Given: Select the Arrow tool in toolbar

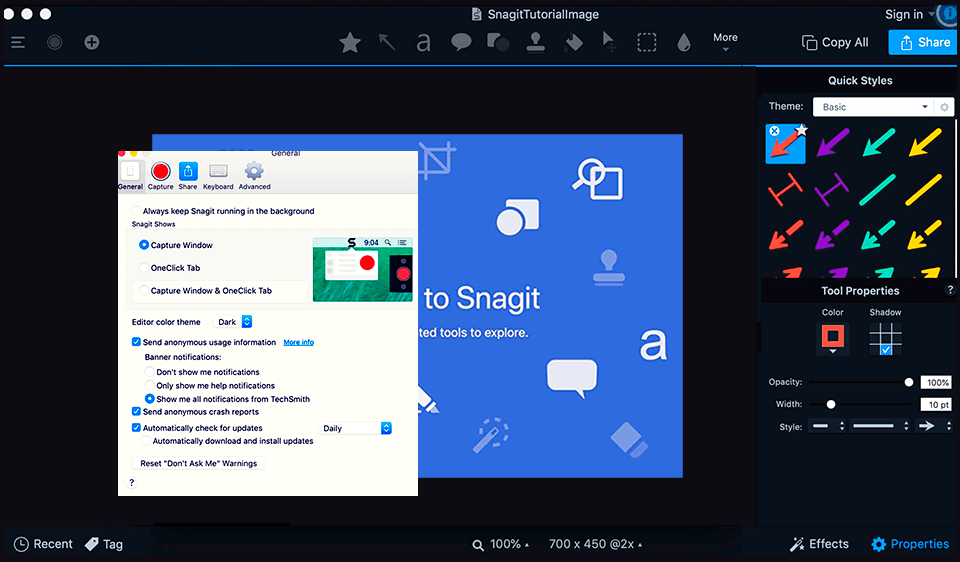Looking at the screenshot, I should click(386, 42).
